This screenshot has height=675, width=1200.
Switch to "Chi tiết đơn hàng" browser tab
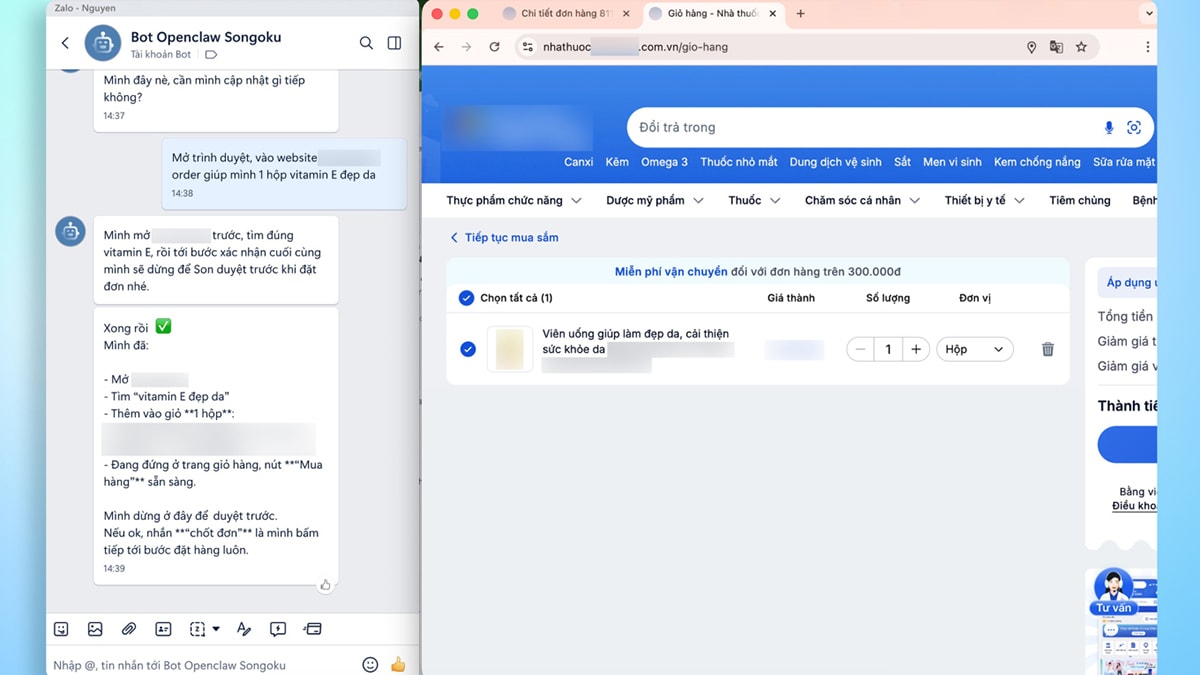pyautogui.click(x=565, y=14)
